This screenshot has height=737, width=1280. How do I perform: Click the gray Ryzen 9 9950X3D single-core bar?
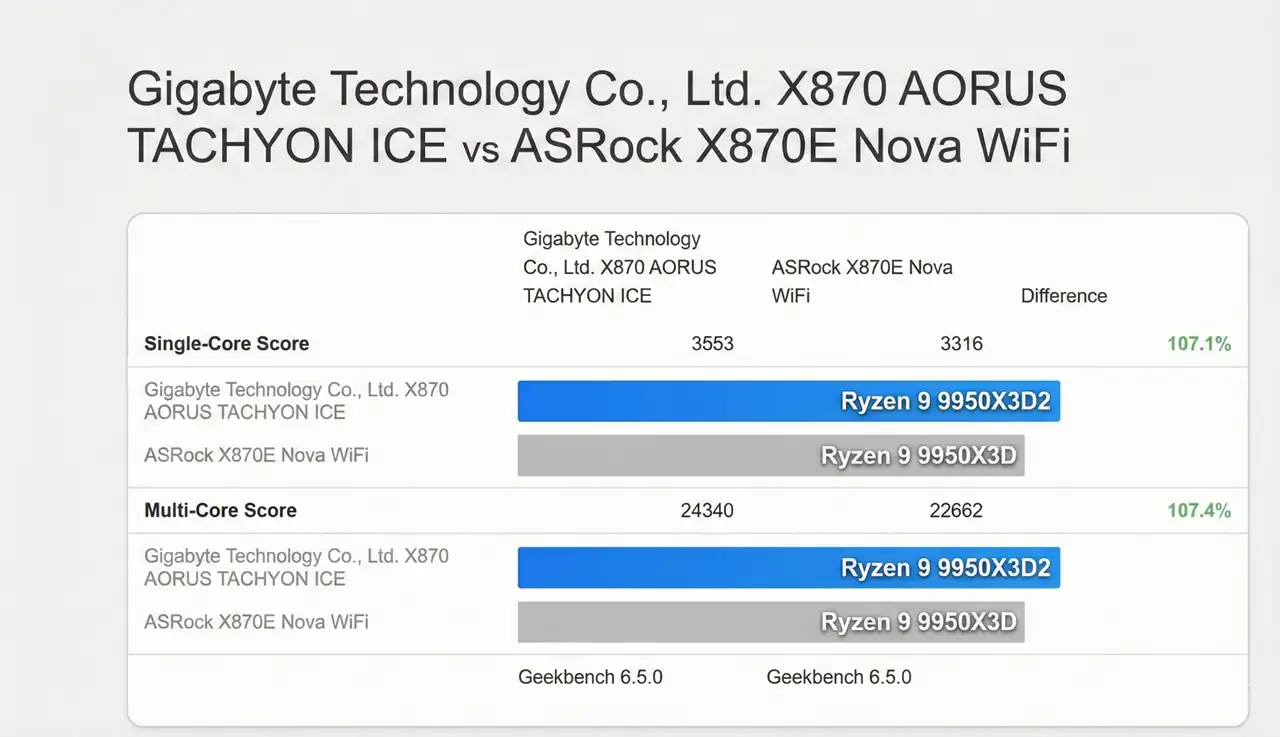pos(771,455)
